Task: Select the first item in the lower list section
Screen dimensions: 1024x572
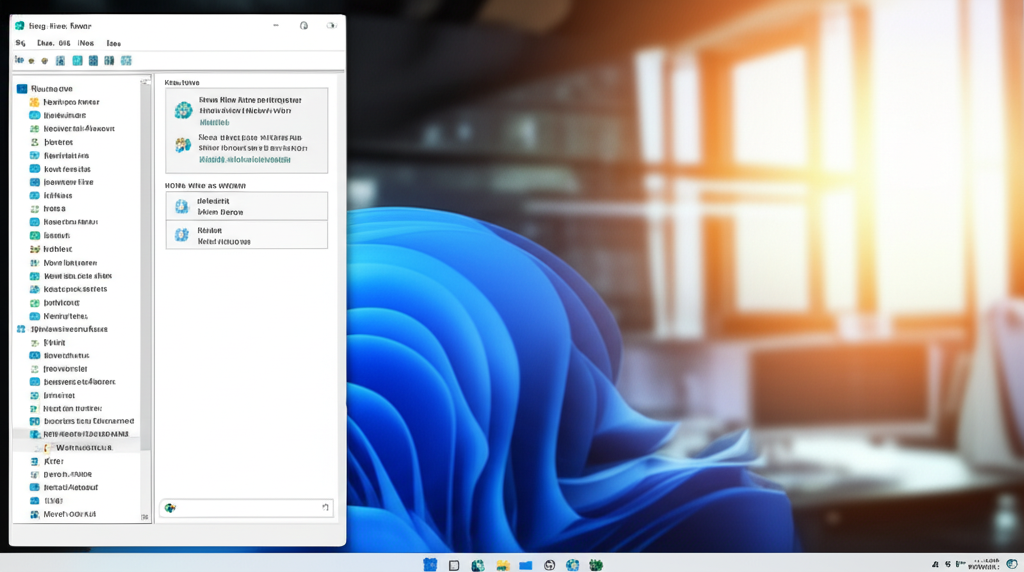Action: click(246, 206)
